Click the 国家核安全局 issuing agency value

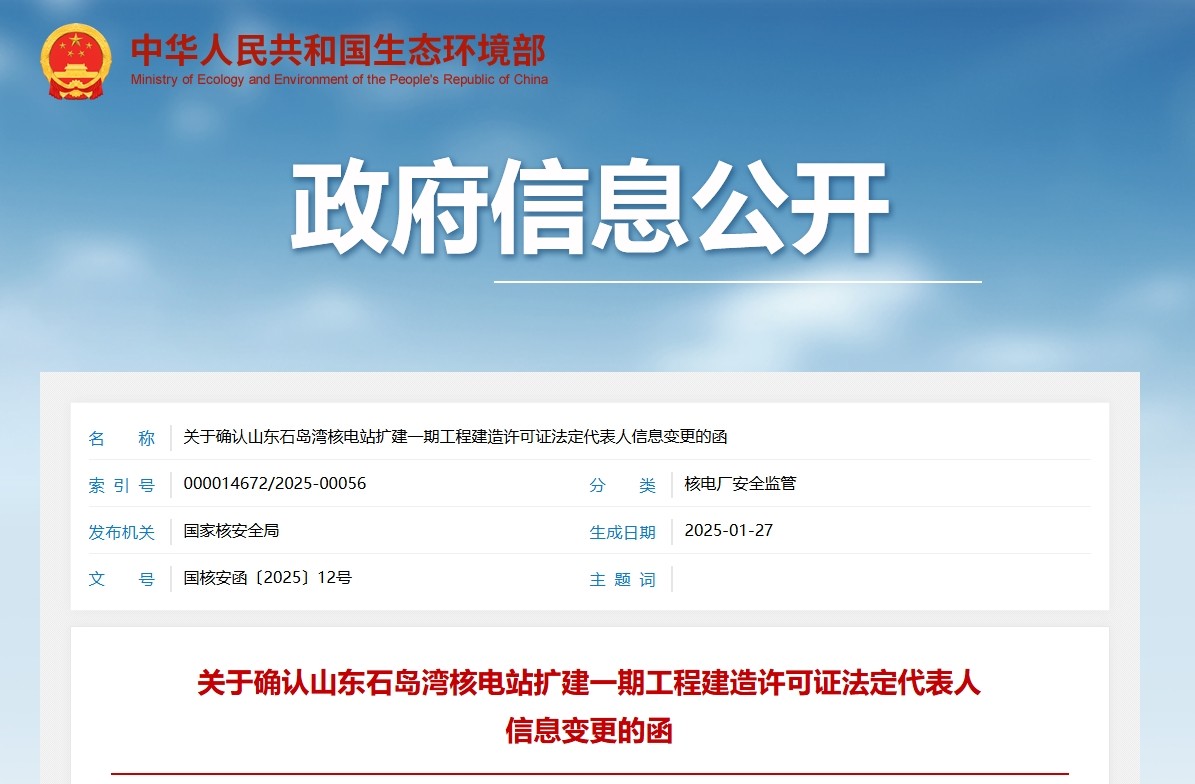231,531
